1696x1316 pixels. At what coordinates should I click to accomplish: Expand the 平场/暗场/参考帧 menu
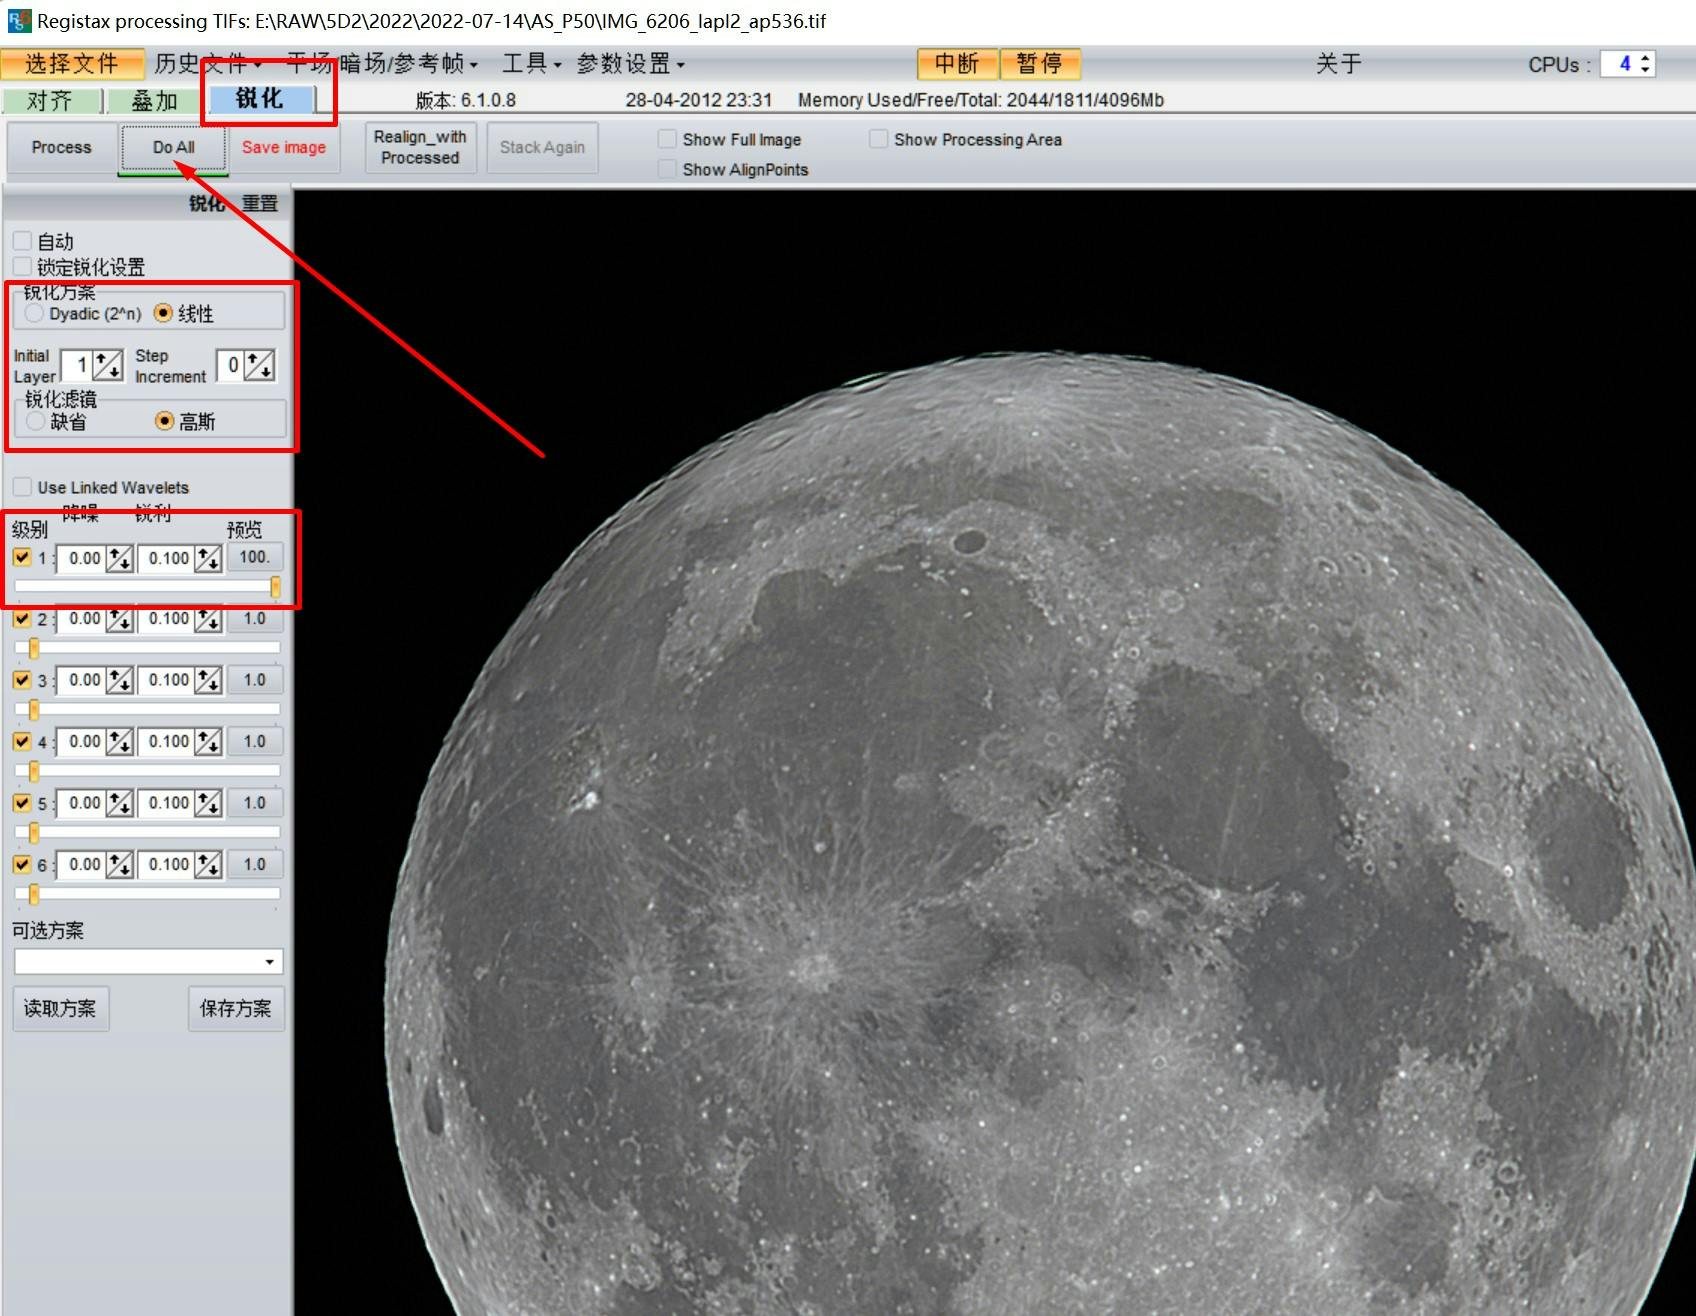pos(382,64)
